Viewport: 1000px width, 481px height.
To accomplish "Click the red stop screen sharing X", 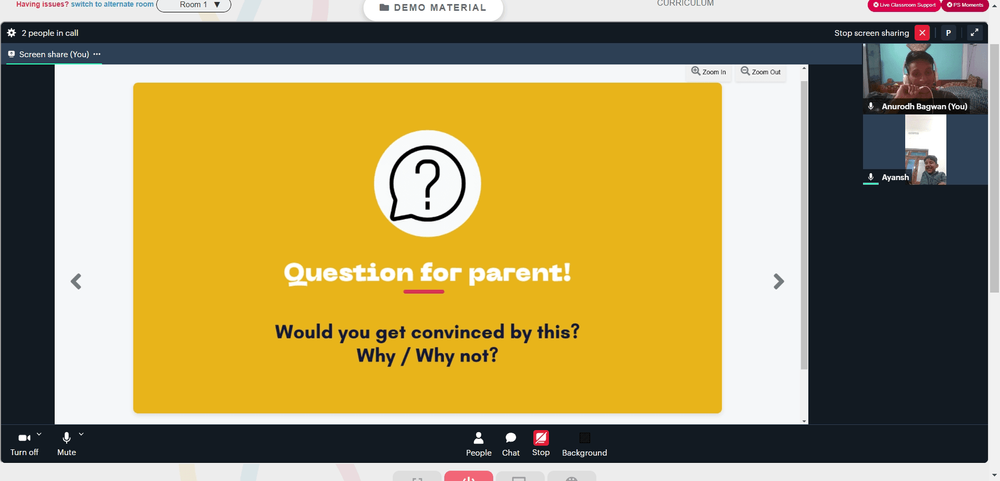I will click(922, 33).
